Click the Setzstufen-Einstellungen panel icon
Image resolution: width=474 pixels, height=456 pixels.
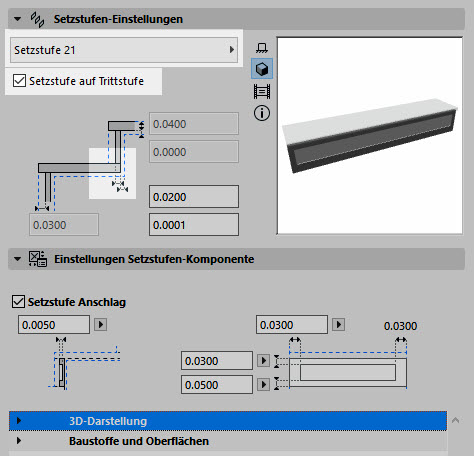[x=37, y=19]
